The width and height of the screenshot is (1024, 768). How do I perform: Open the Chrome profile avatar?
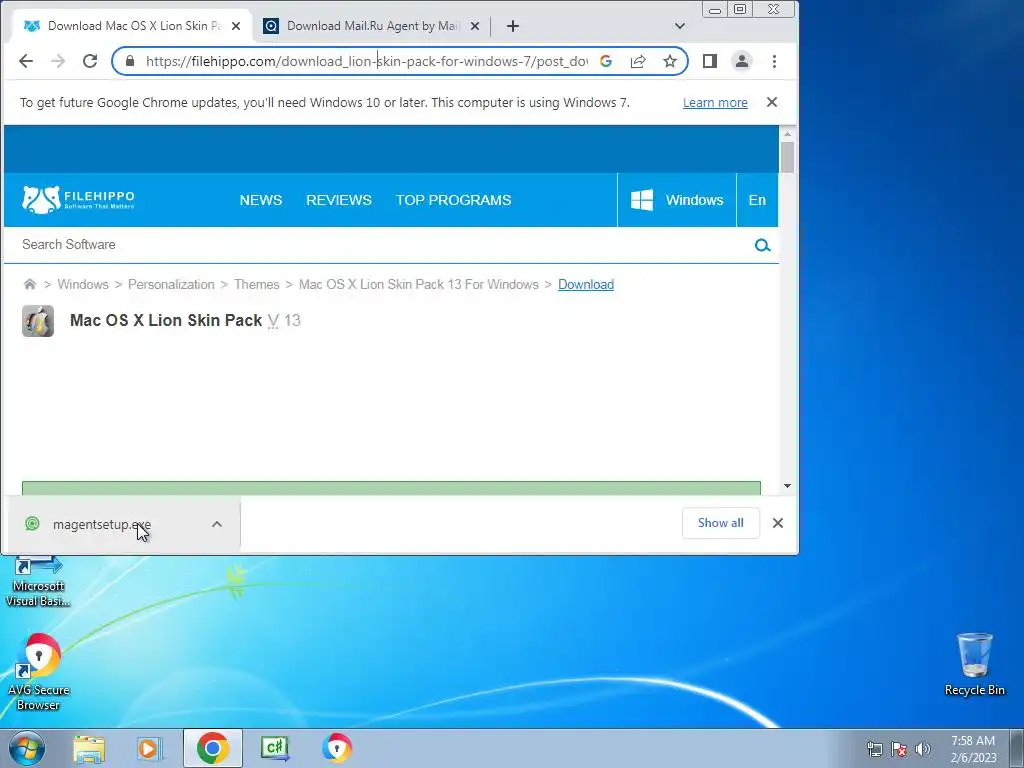pos(742,61)
